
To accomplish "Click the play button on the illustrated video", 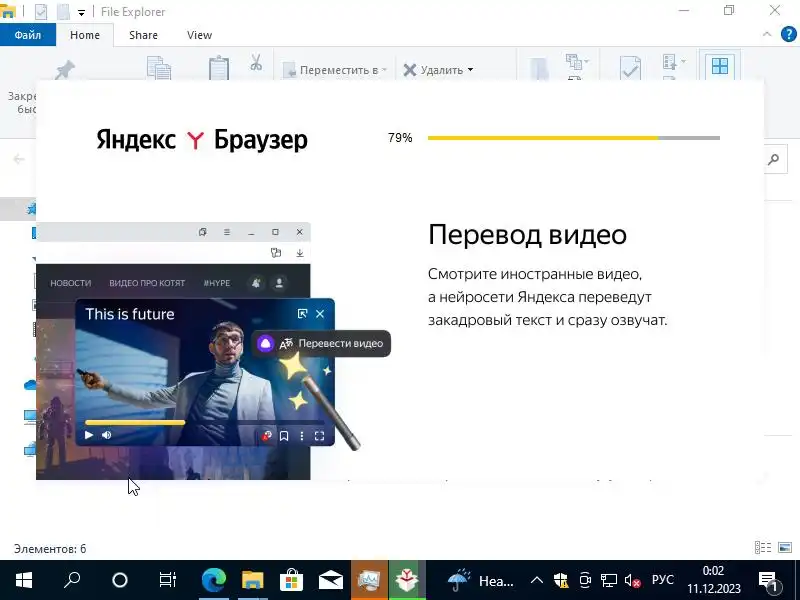I will pos(89,435).
